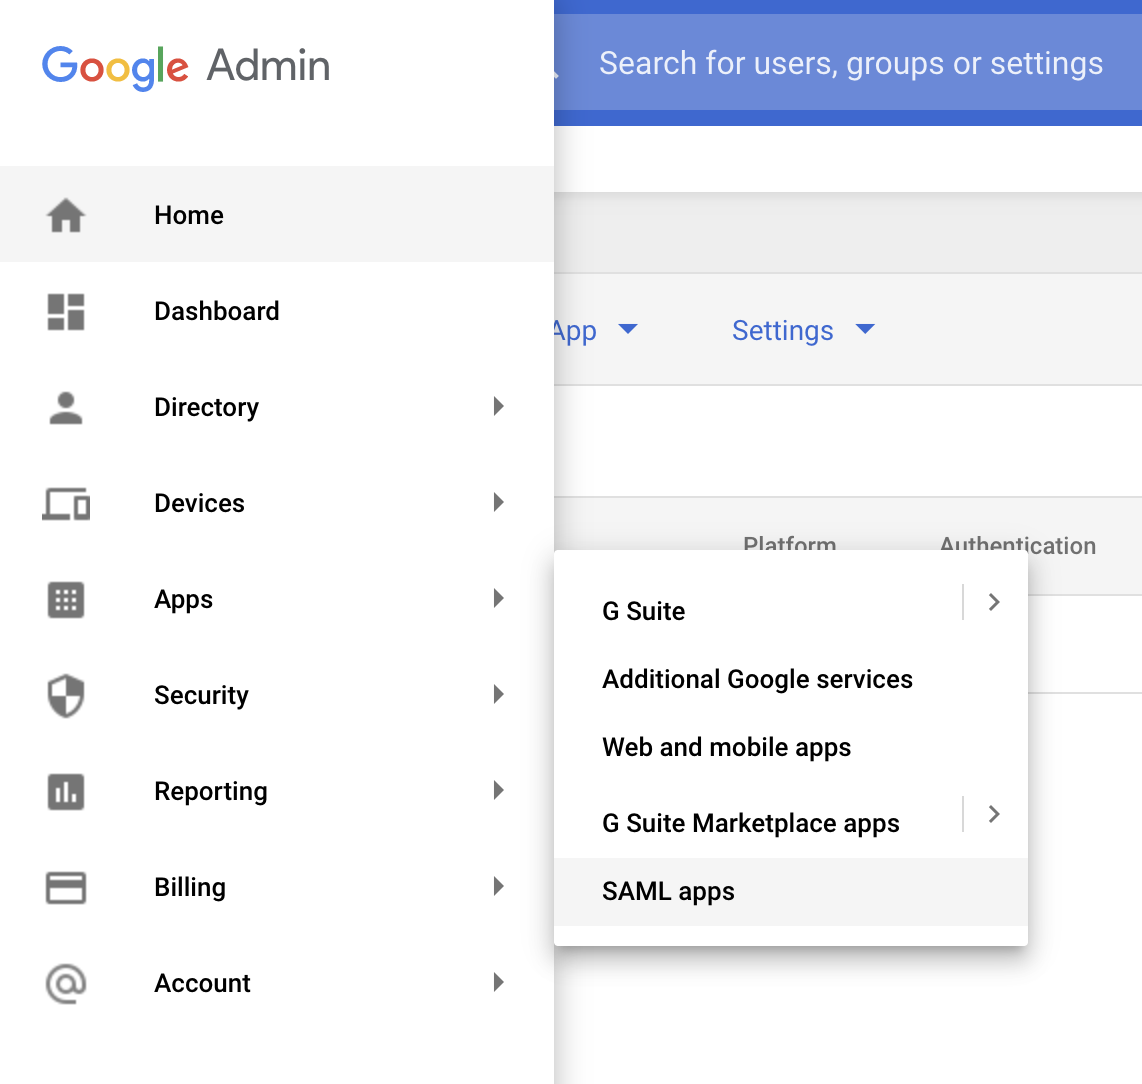
Task: Expand the Security submenu arrow
Action: [x=498, y=694]
